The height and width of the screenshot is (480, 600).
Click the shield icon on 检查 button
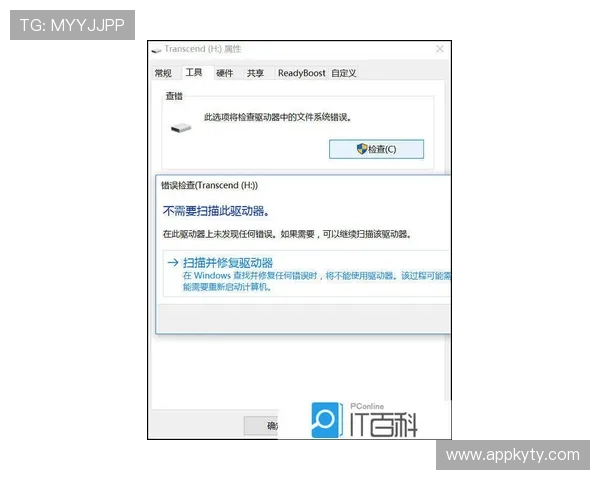click(x=362, y=149)
